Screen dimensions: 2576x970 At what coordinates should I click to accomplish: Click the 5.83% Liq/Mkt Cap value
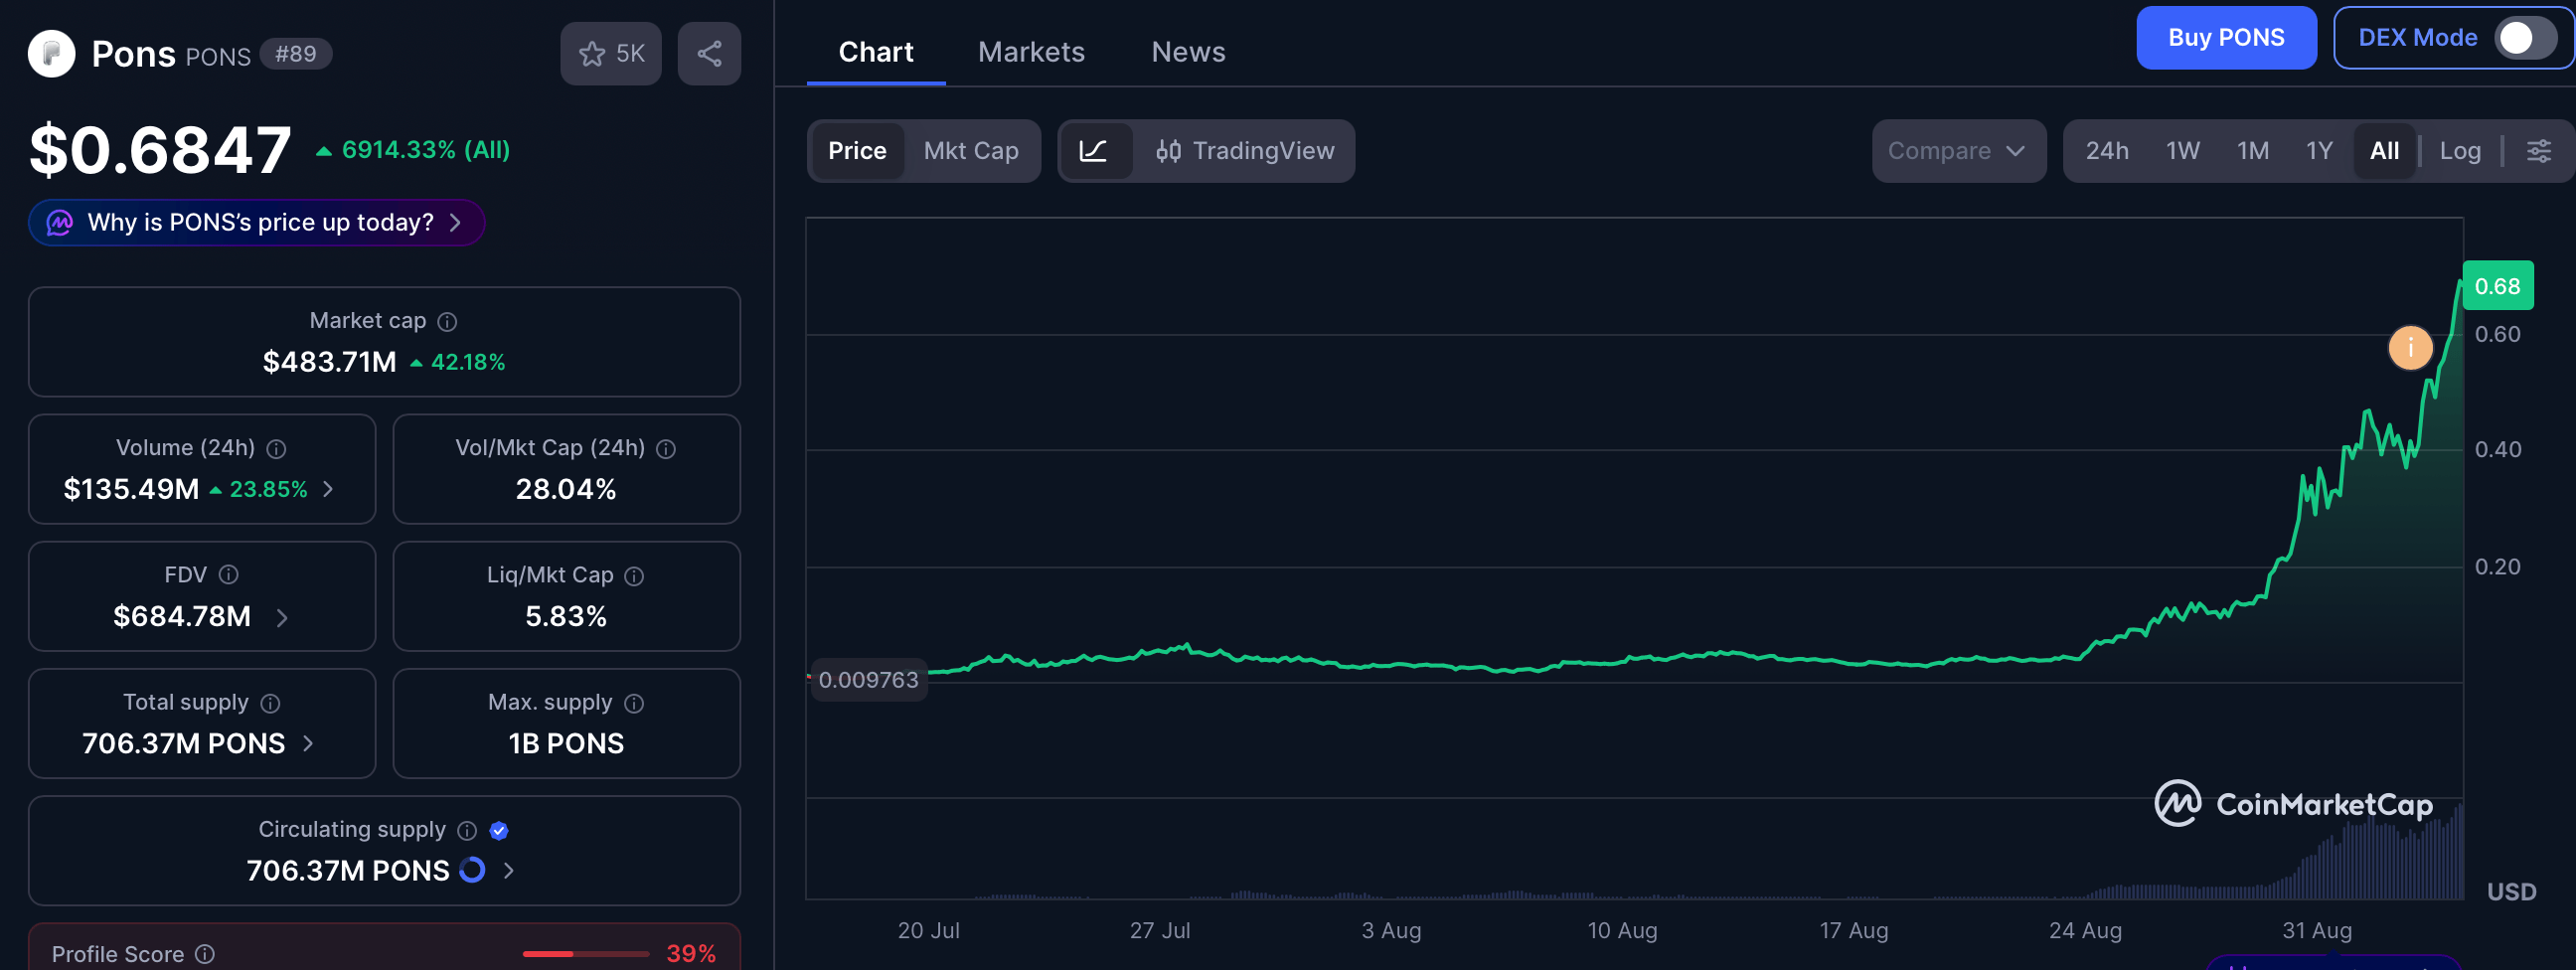pos(566,617)
